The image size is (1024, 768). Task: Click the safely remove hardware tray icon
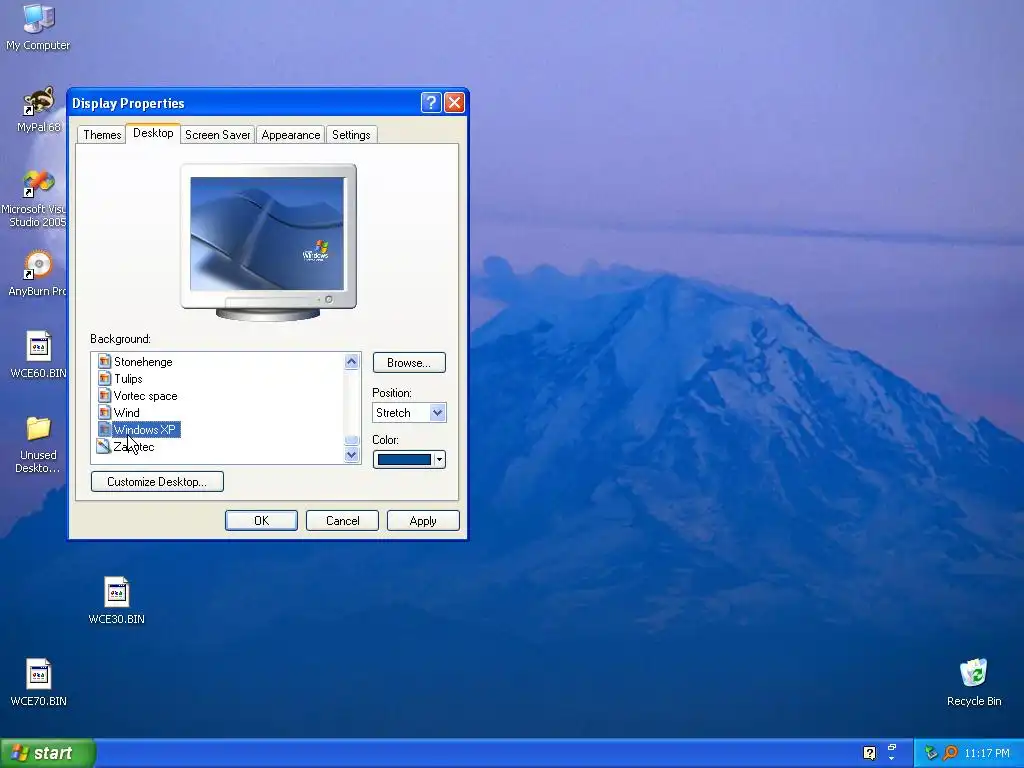[931, 753]
